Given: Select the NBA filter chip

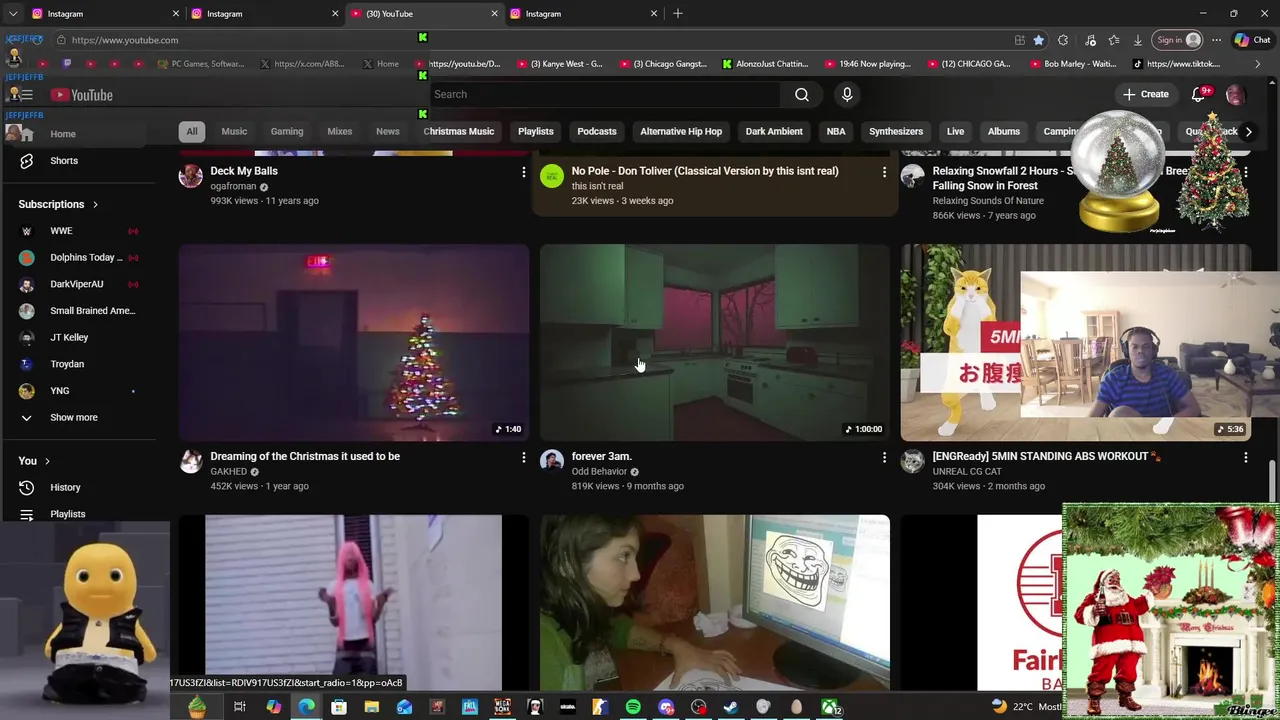Looking at the screenshot, I should coord(836,131).
